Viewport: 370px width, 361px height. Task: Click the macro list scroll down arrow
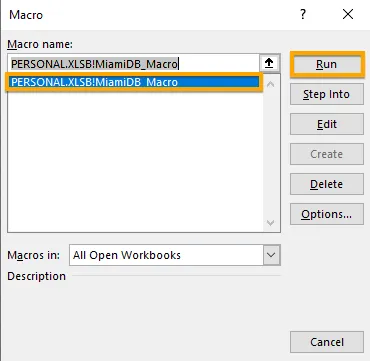tap(271, 222)
